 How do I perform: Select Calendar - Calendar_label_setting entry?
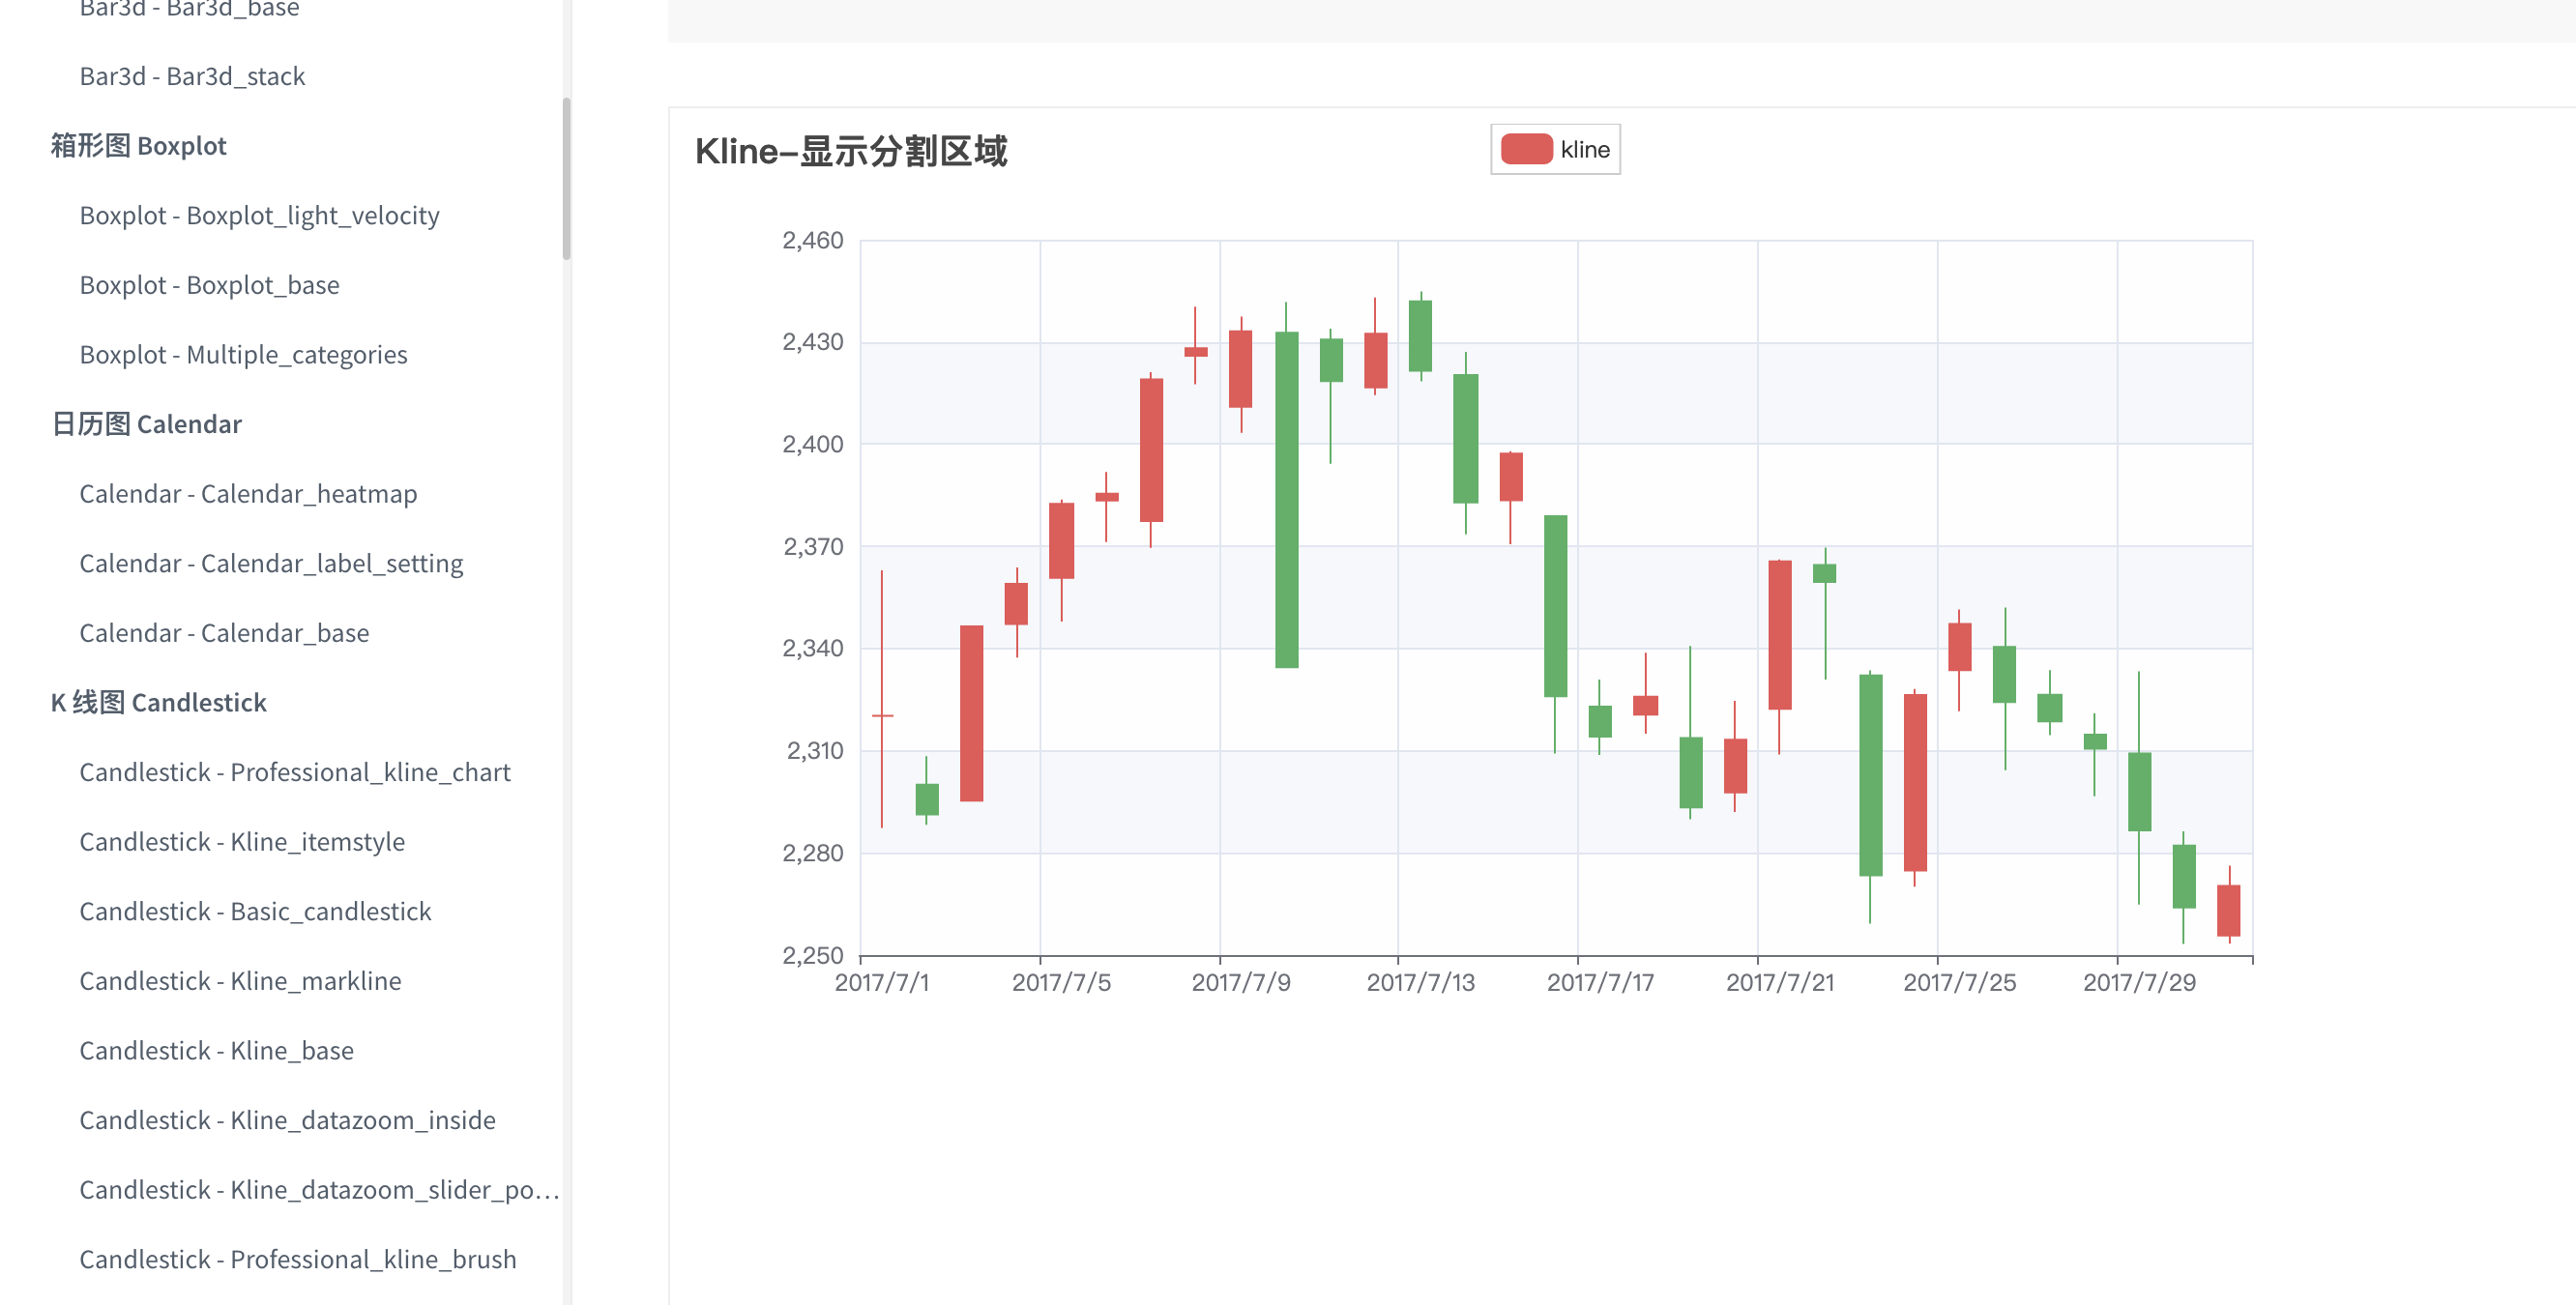[x=271, y=563]
